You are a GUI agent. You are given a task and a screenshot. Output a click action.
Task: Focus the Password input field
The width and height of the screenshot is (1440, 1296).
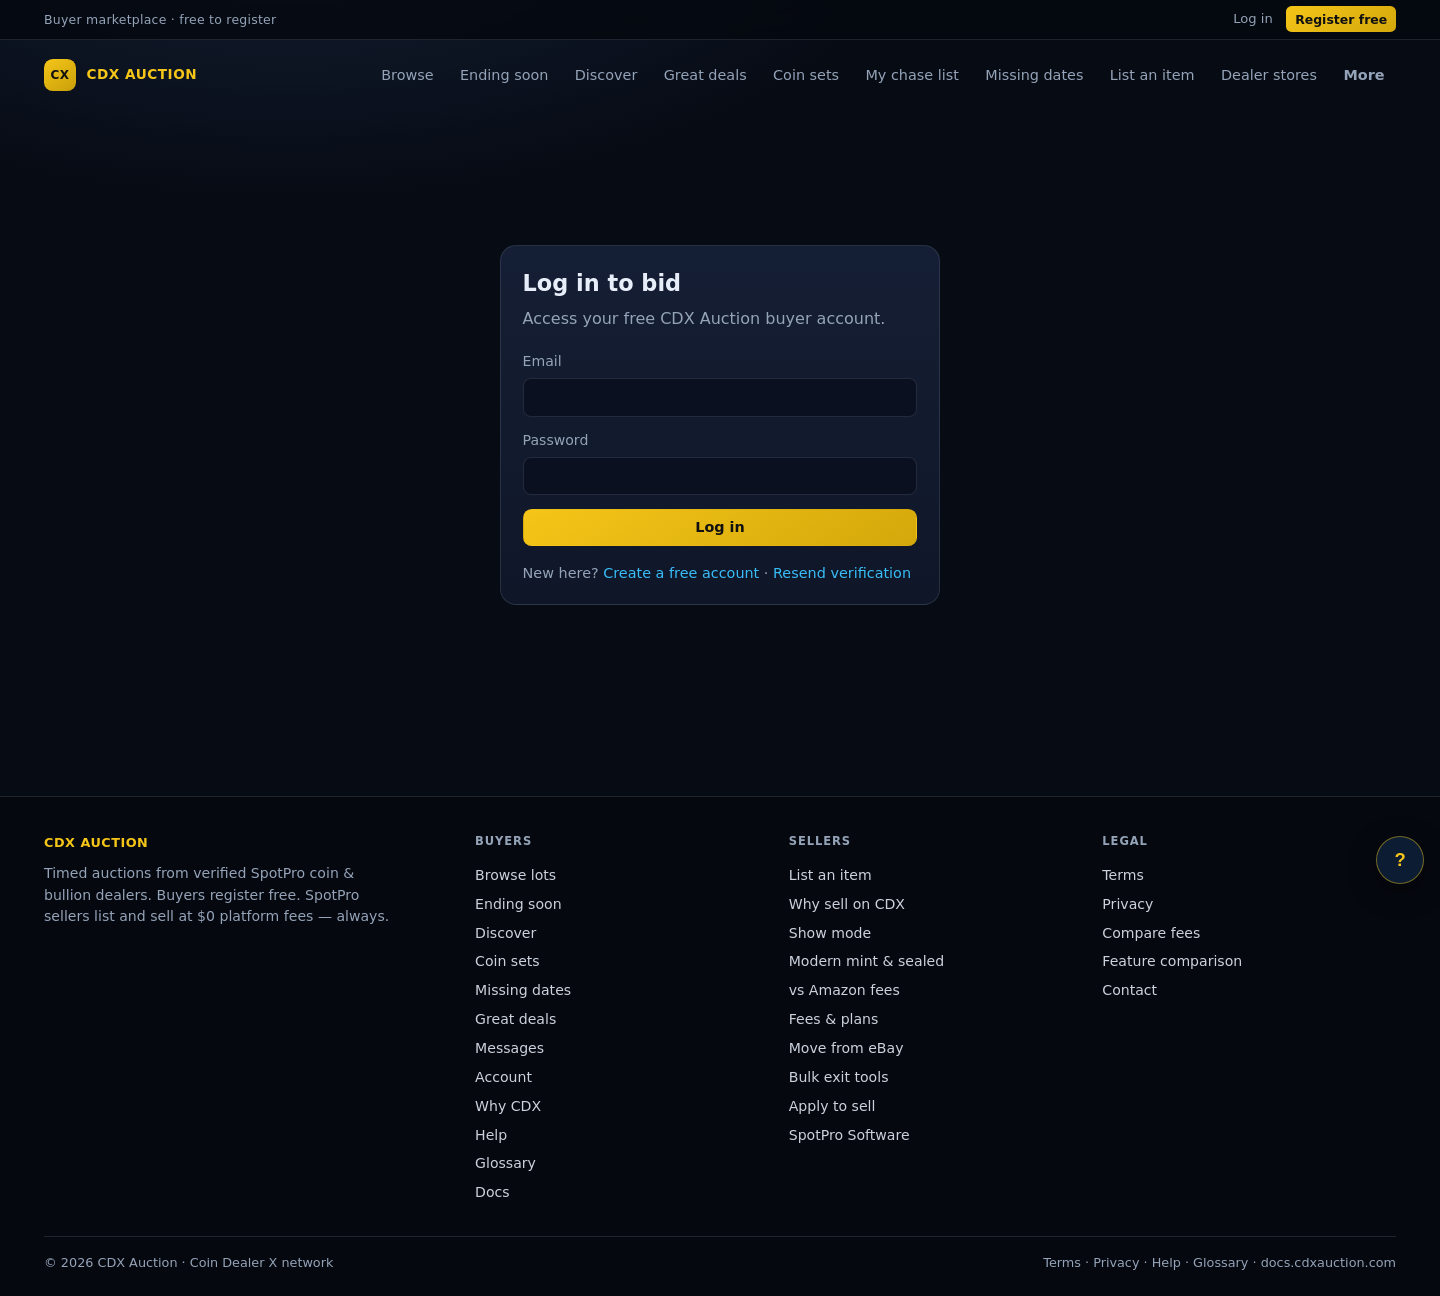[x=720, y=476]
